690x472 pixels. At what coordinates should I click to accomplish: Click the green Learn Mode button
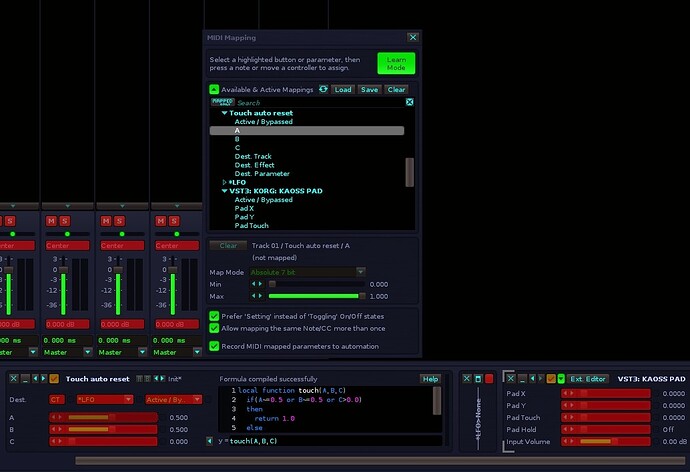(396, 63)
